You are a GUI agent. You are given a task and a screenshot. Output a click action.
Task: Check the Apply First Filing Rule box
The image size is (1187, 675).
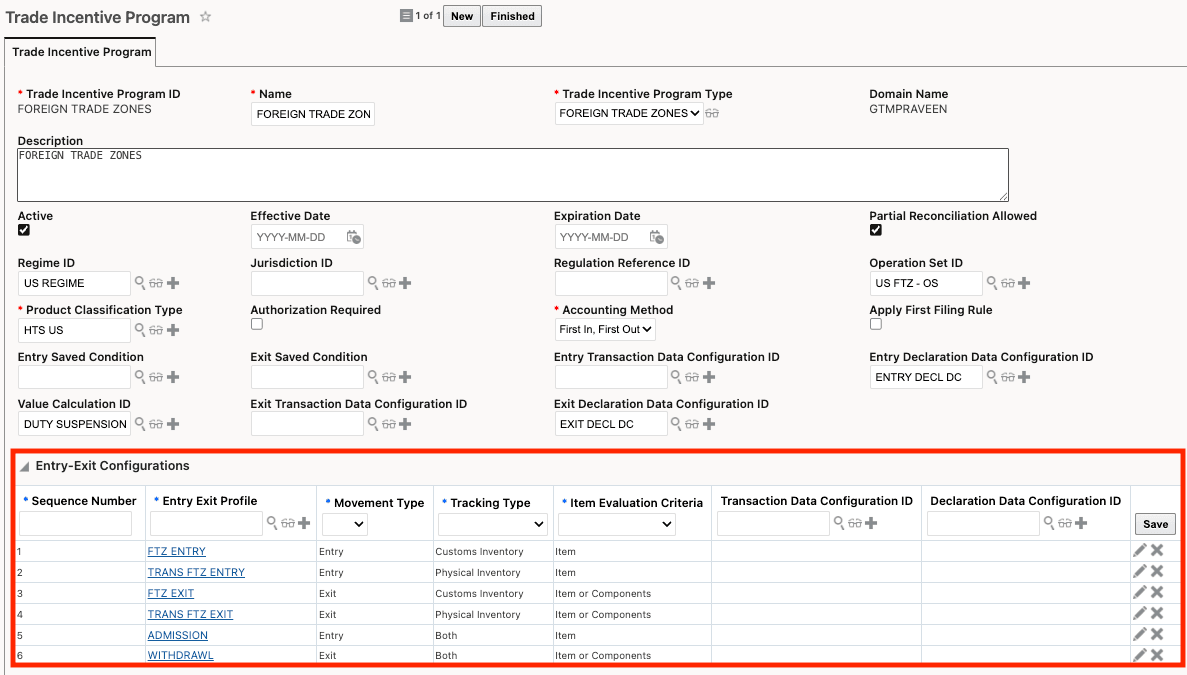[876, 324]
